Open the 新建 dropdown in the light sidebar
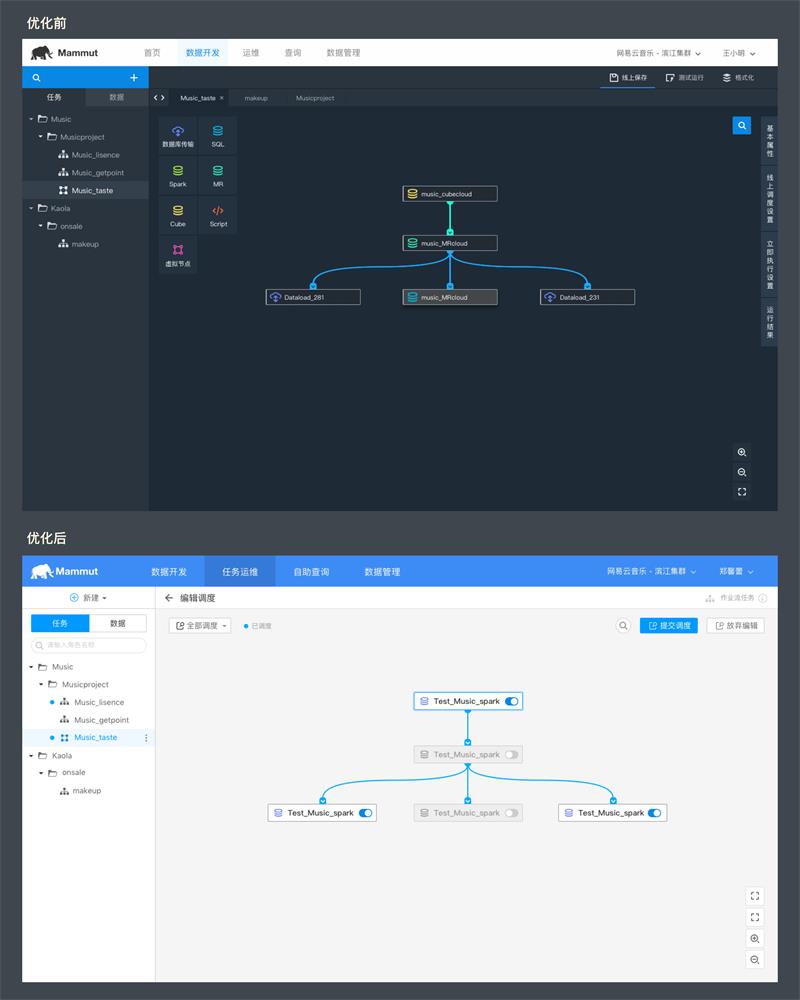The image size is (800, 1000). tap(88, 598)
